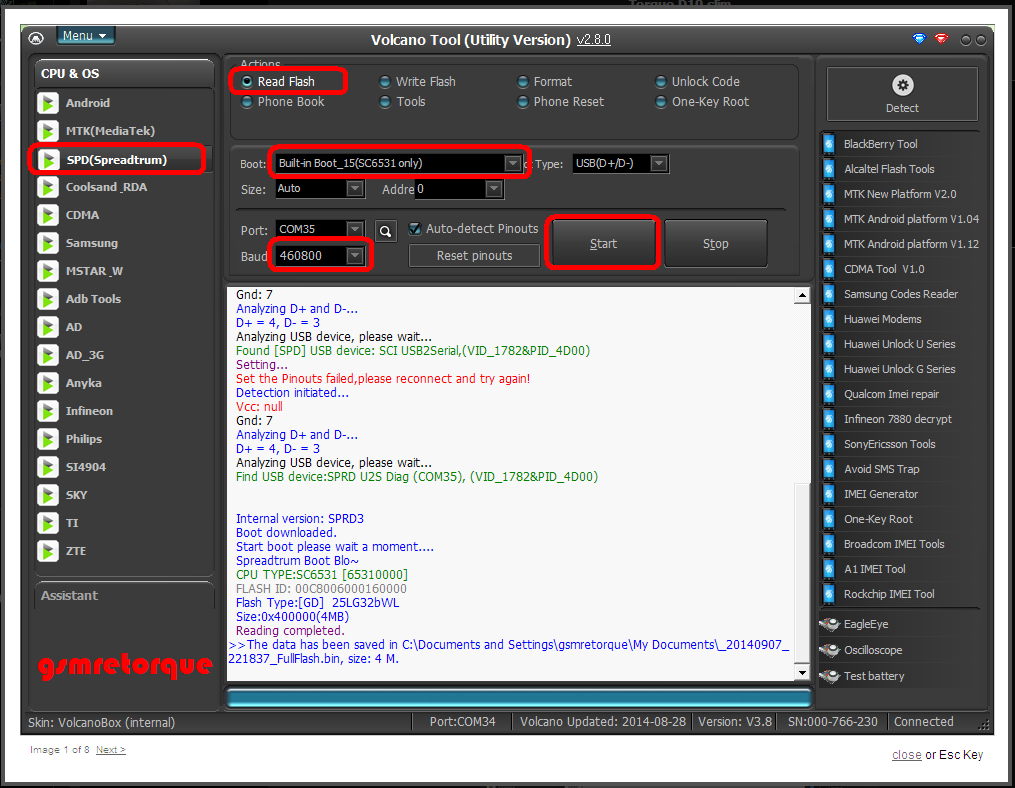Click the Detect gear icon
The height and width of the screenshot is (788, 1015).
(x=902, y=86)
